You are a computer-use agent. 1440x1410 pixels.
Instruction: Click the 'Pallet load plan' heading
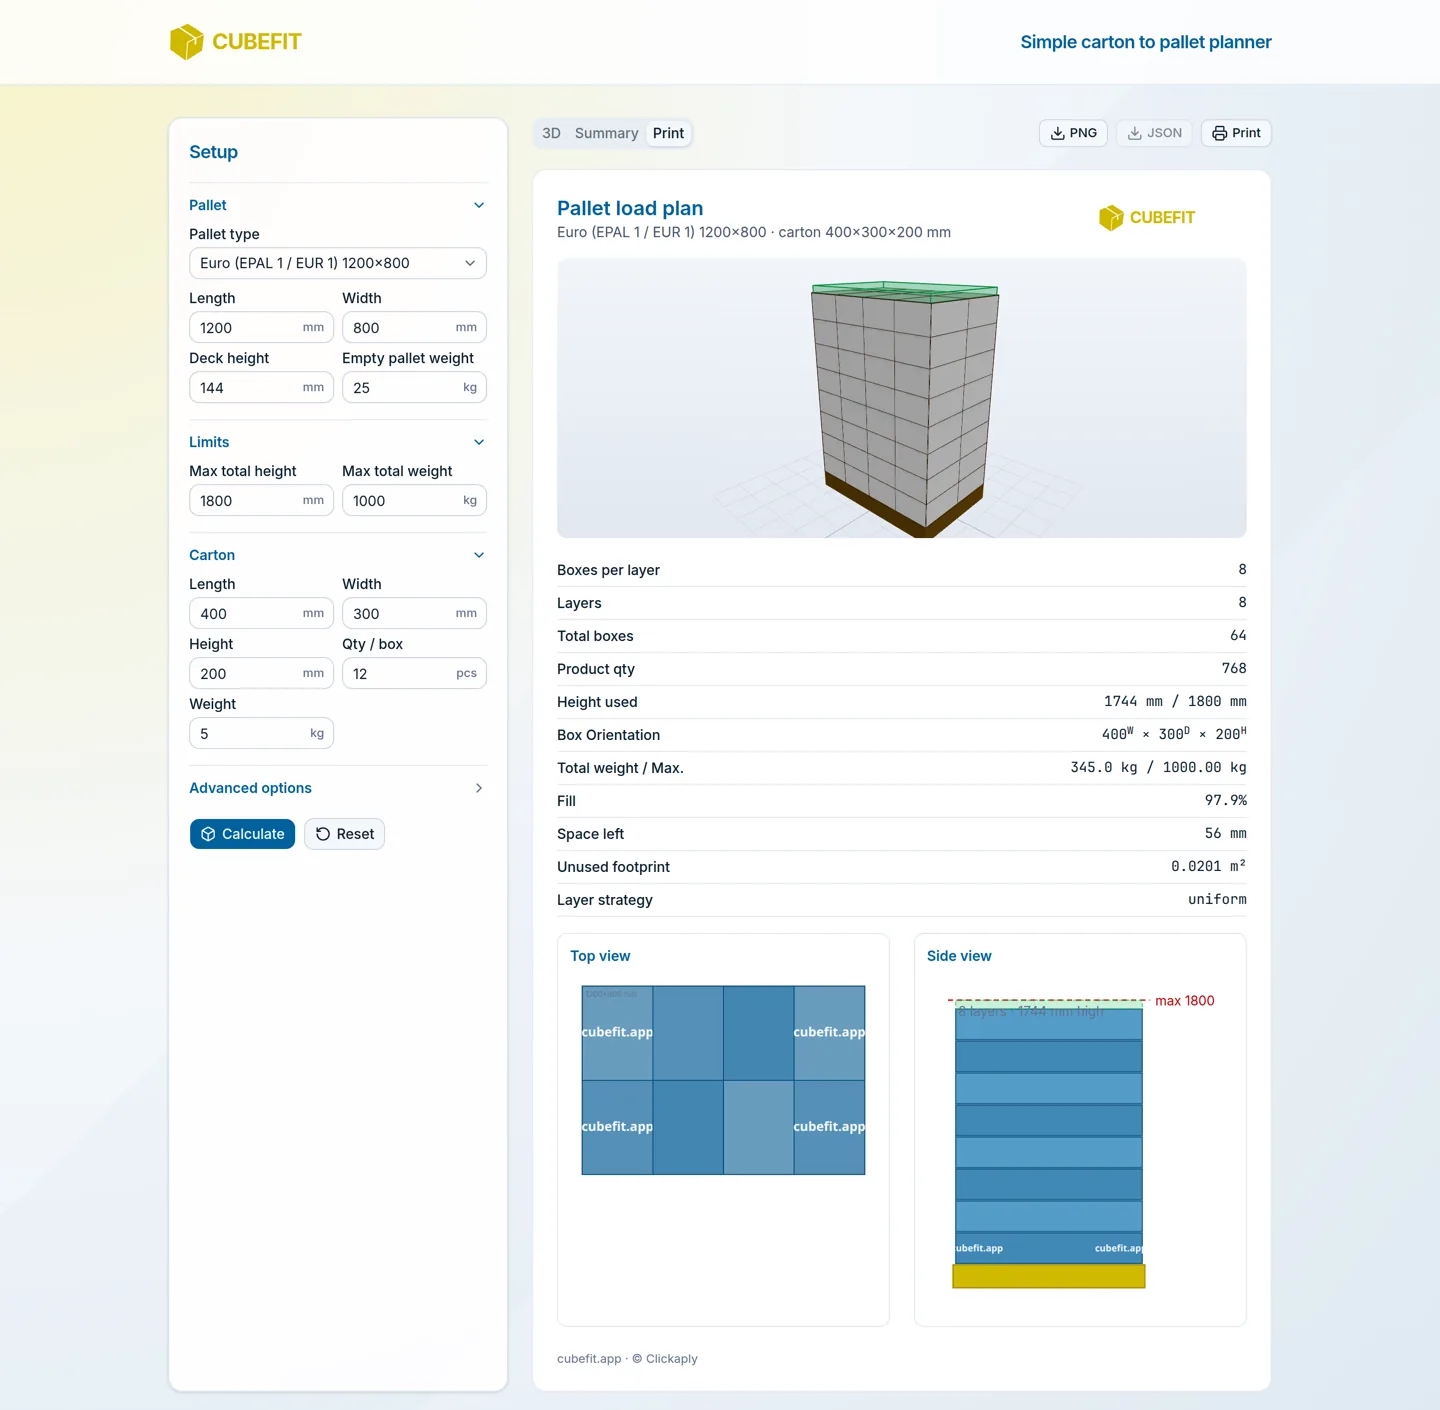(x=630, y=208)
